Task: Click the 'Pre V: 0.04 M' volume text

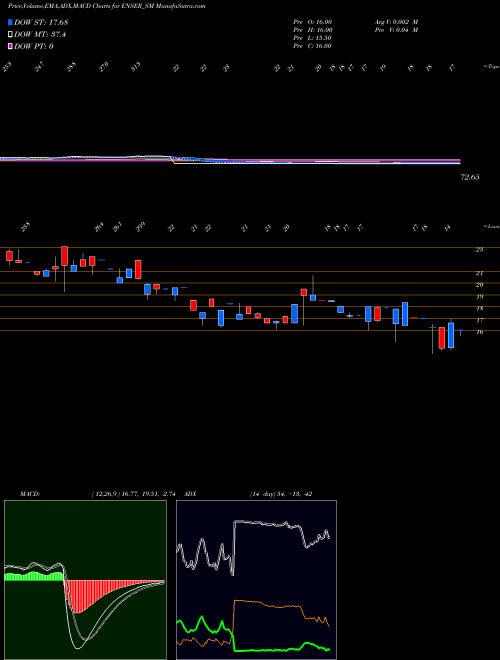Action: (x=396, y=30)
